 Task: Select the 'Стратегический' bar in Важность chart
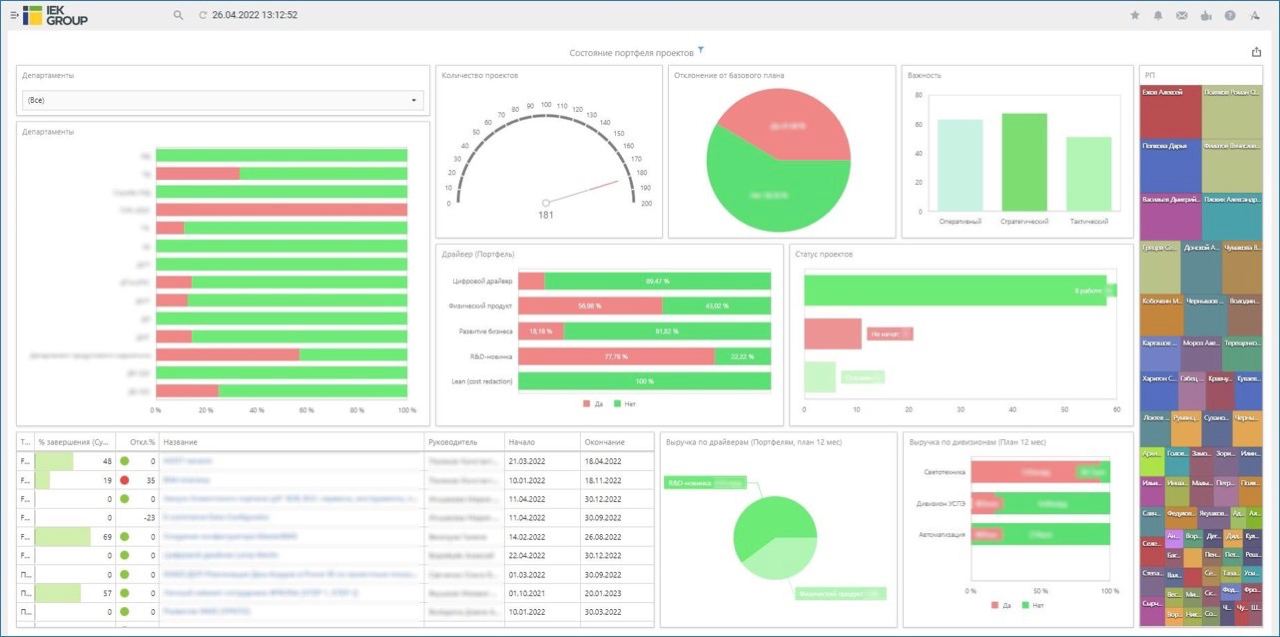(1024, 160)
